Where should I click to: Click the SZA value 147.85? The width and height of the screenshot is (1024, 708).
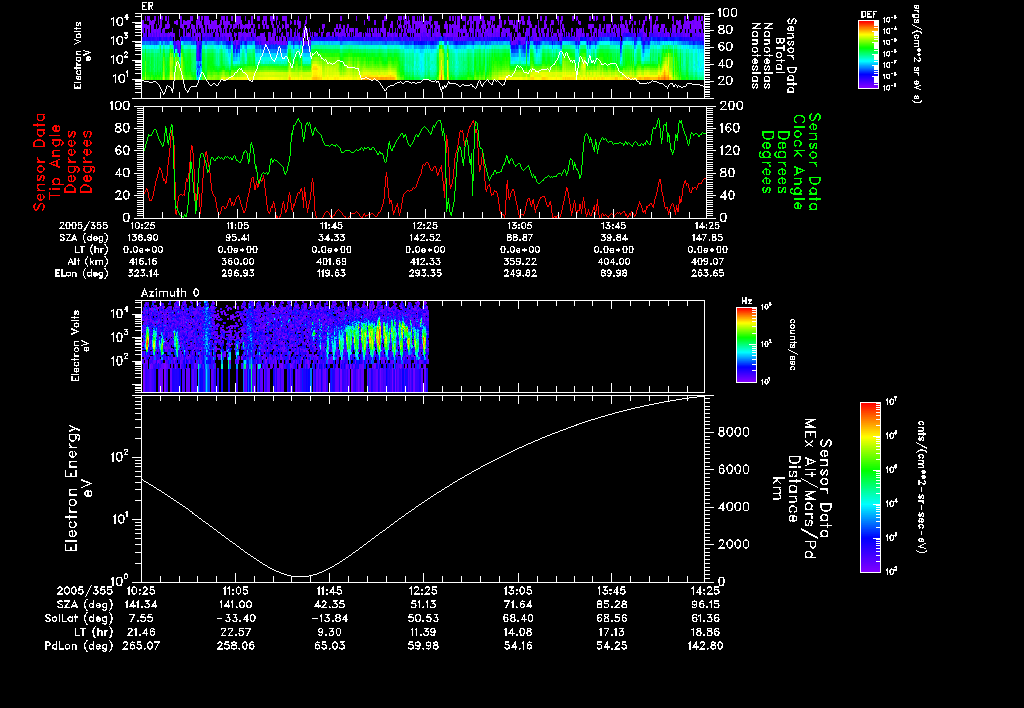(x=707, y=238)
